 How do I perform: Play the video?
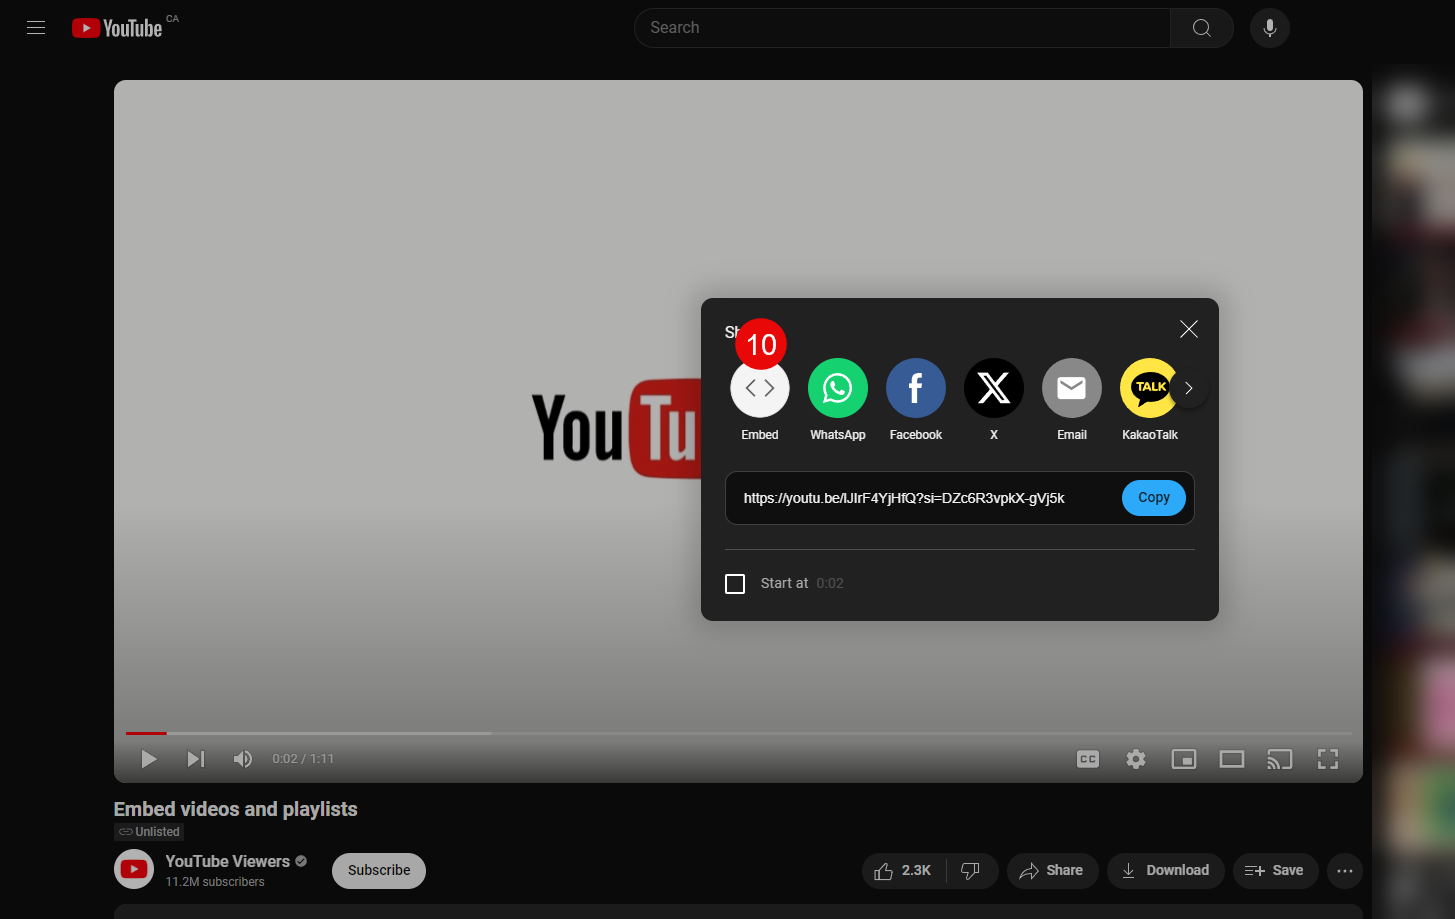pos(149,759)
